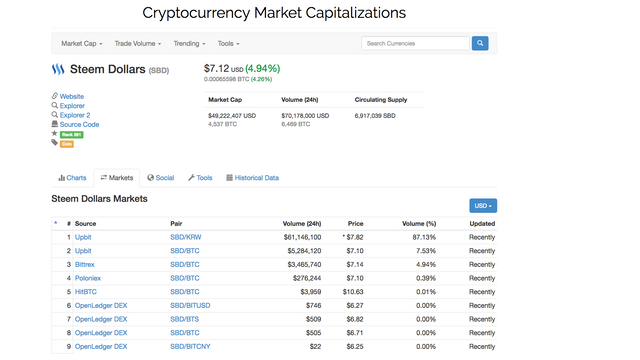
Task: Switch to the Charts tab
Action: pos(72,178)
